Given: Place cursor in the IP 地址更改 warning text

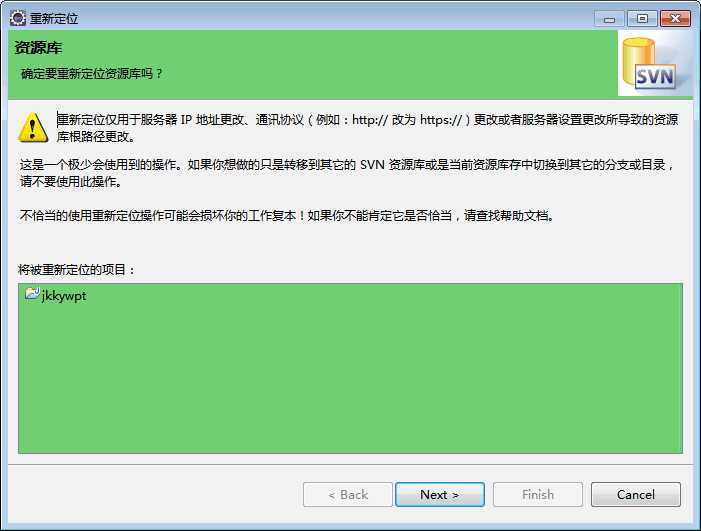Looking at the screenshot, I should point(367,128).
